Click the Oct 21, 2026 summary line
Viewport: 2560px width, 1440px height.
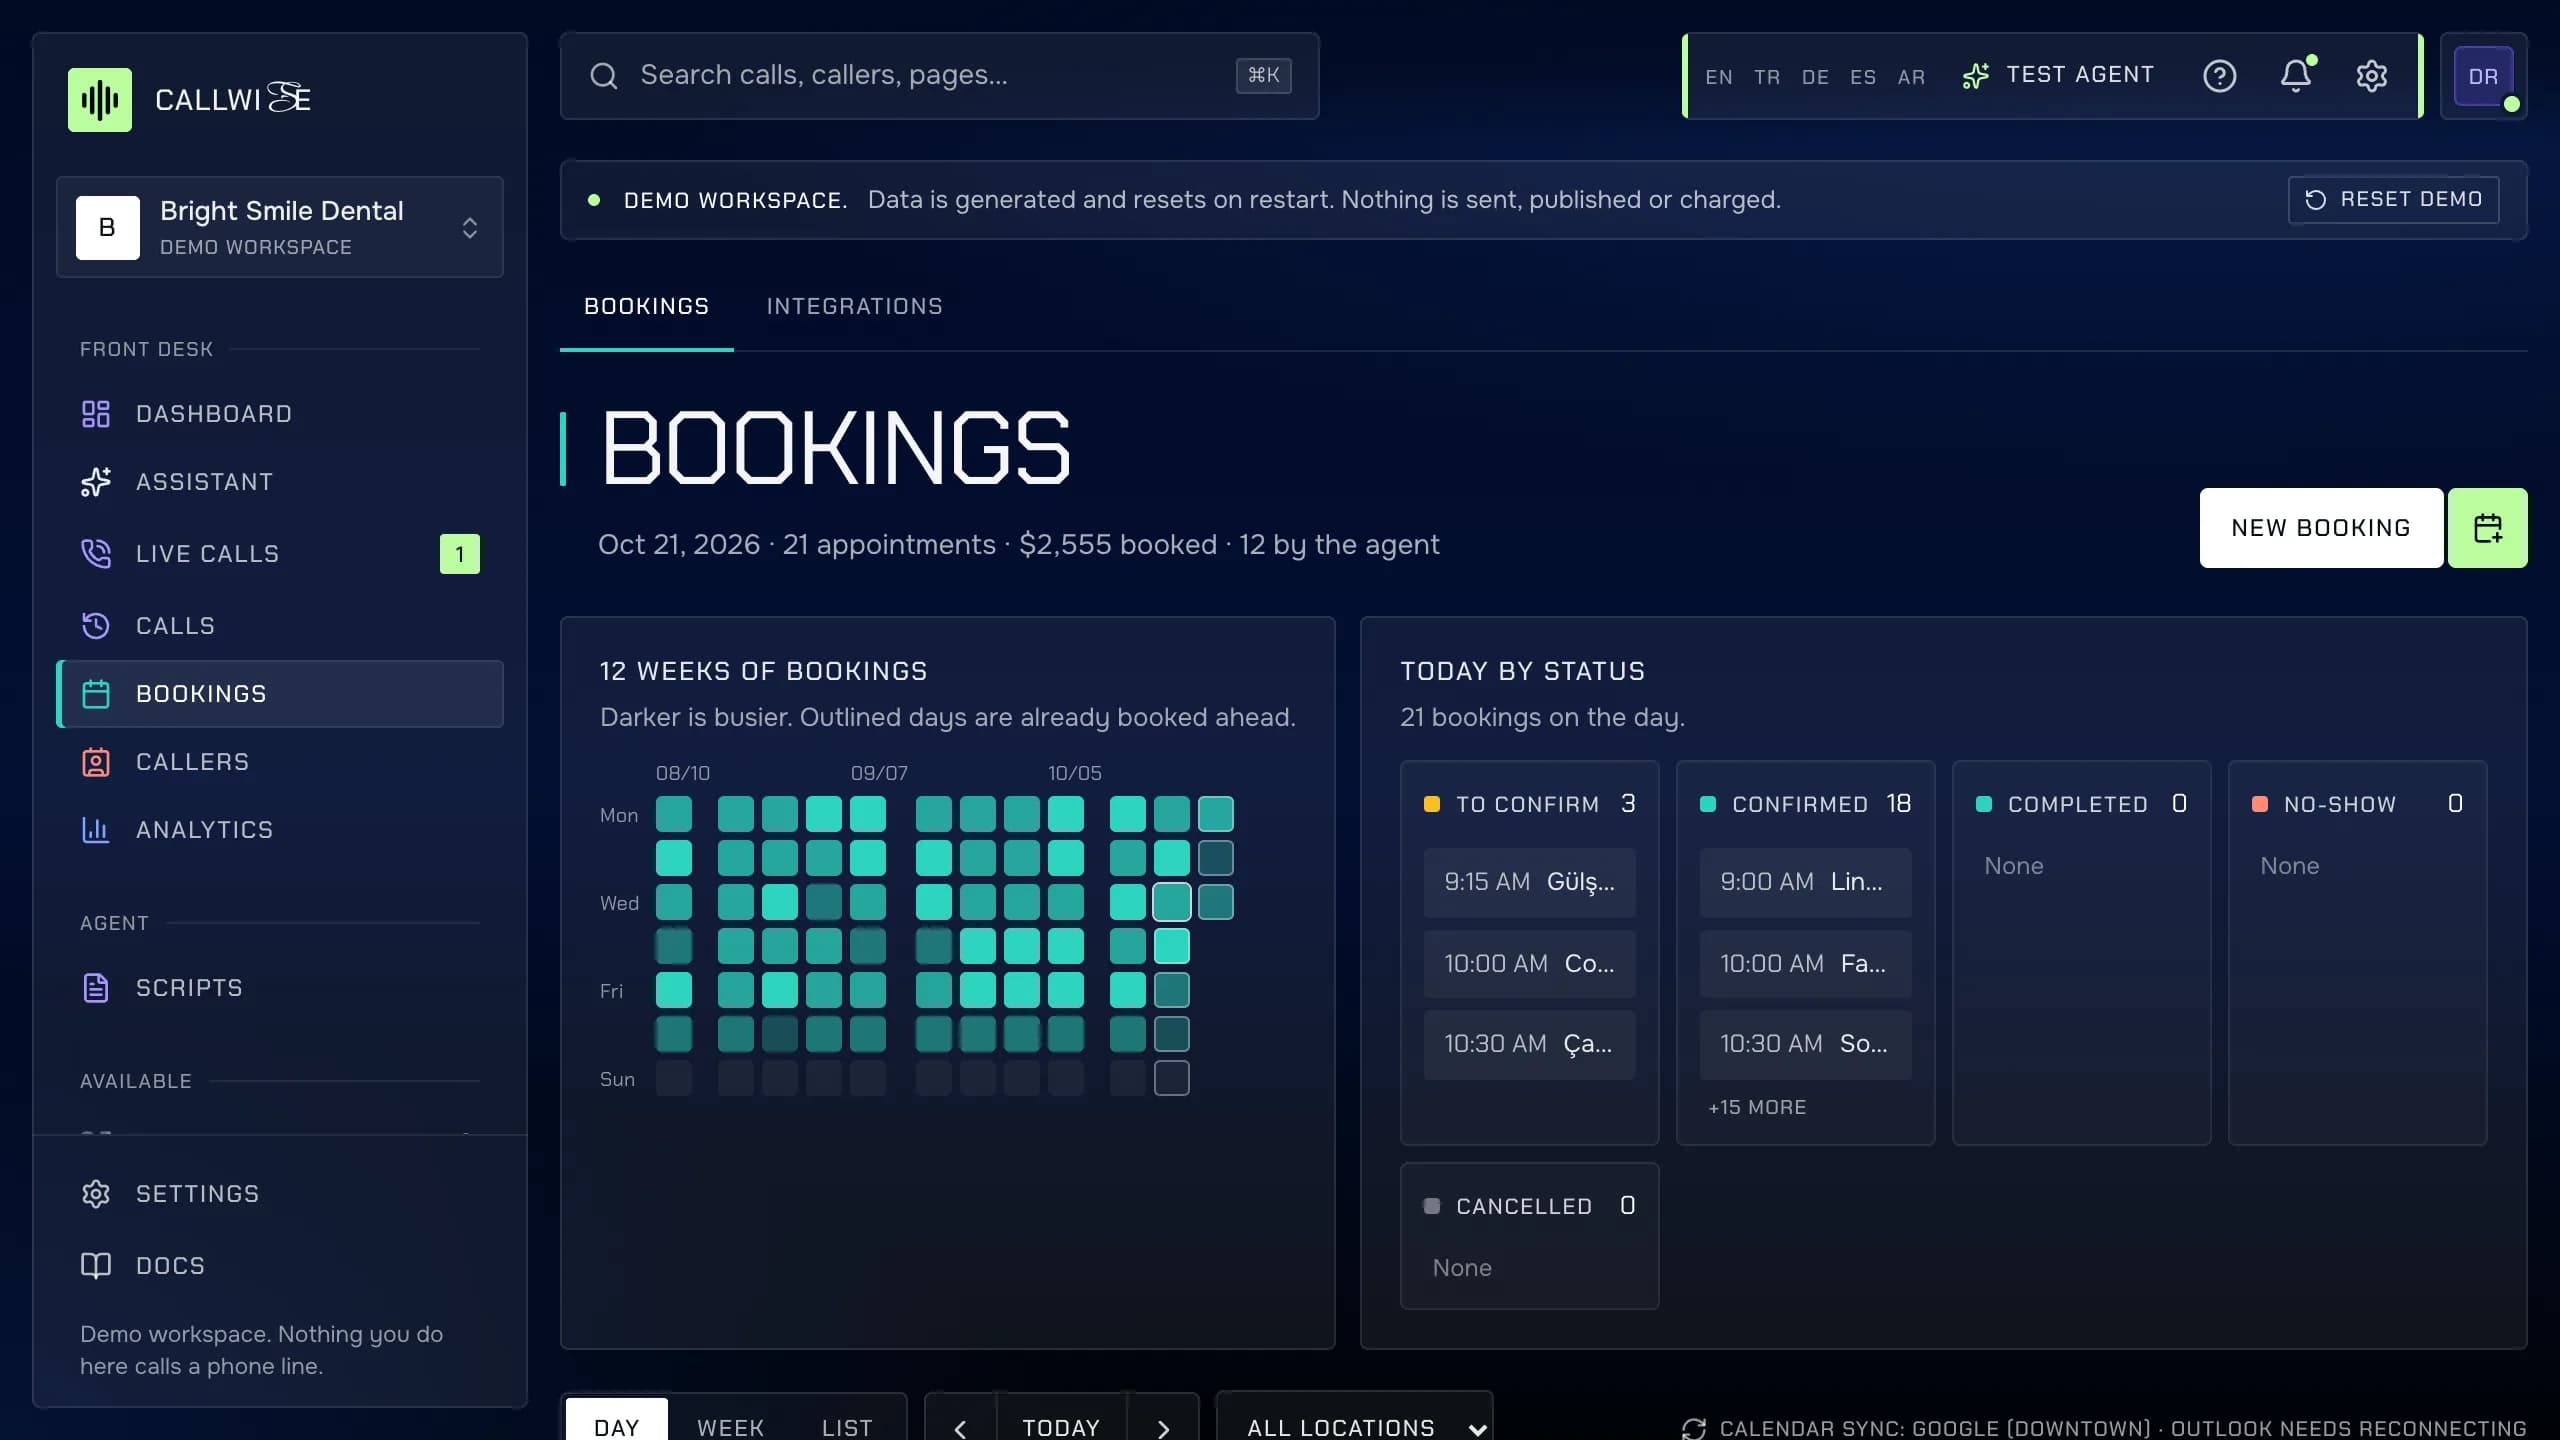[x=1018, y=545]
